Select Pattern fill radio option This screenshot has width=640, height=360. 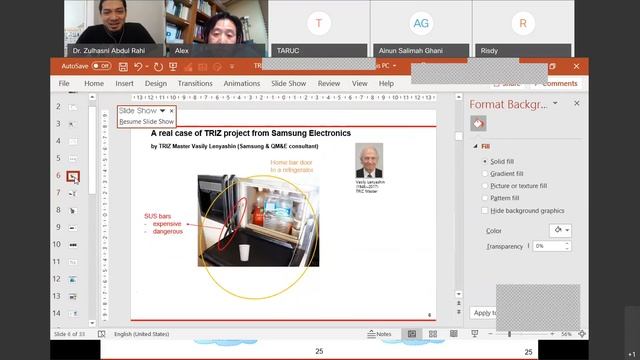(484, 198)
